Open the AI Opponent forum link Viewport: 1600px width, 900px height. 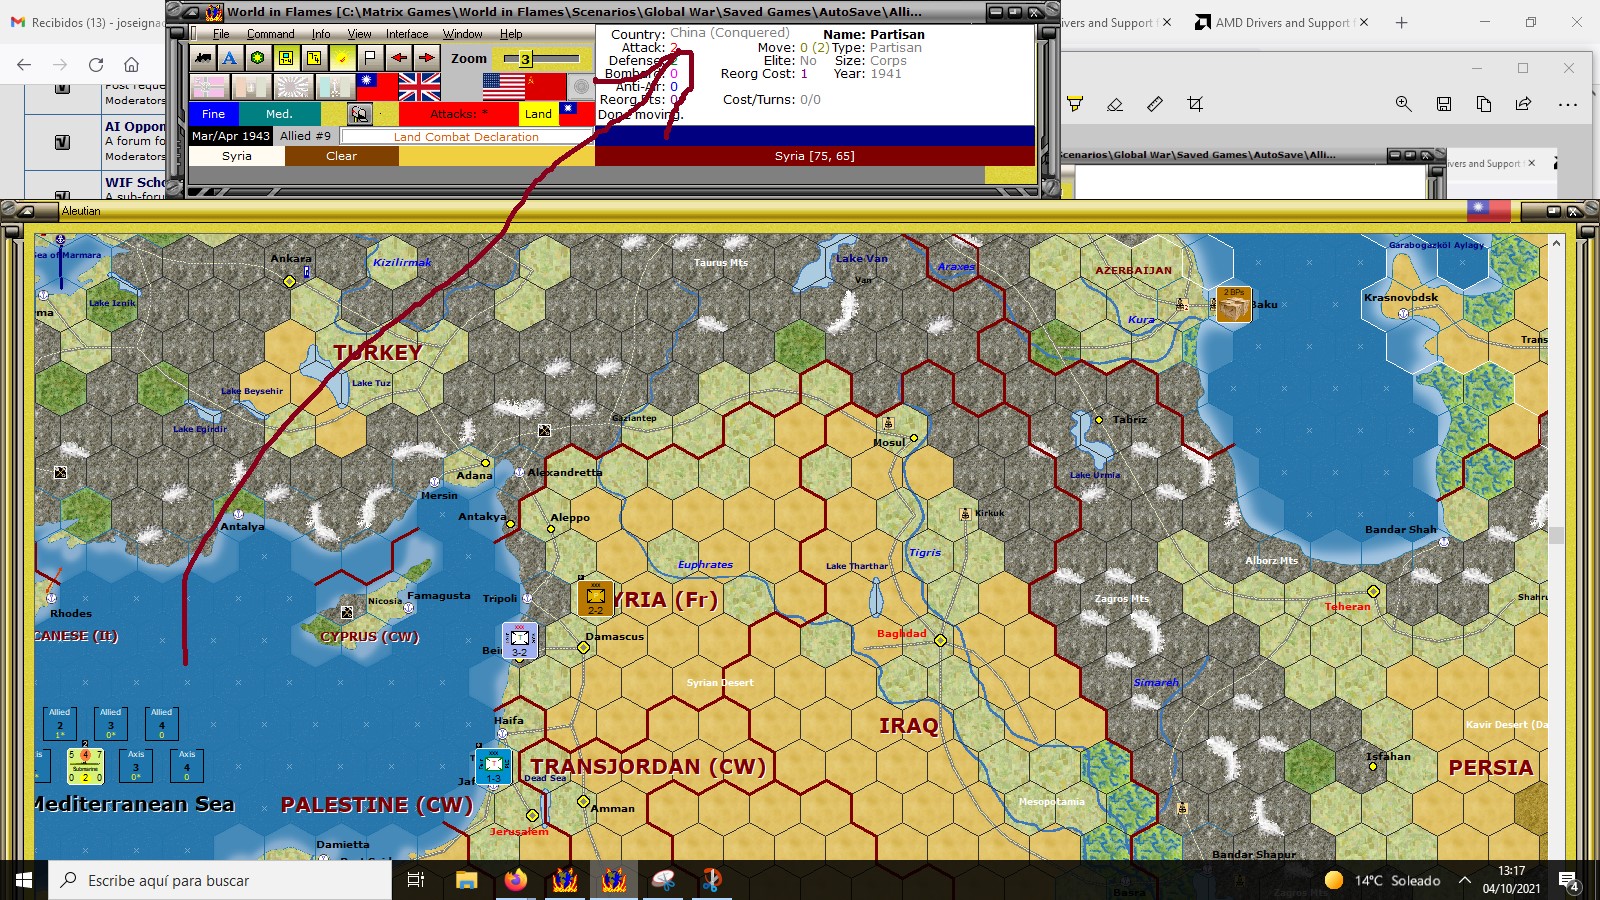(x=135, y=126)
